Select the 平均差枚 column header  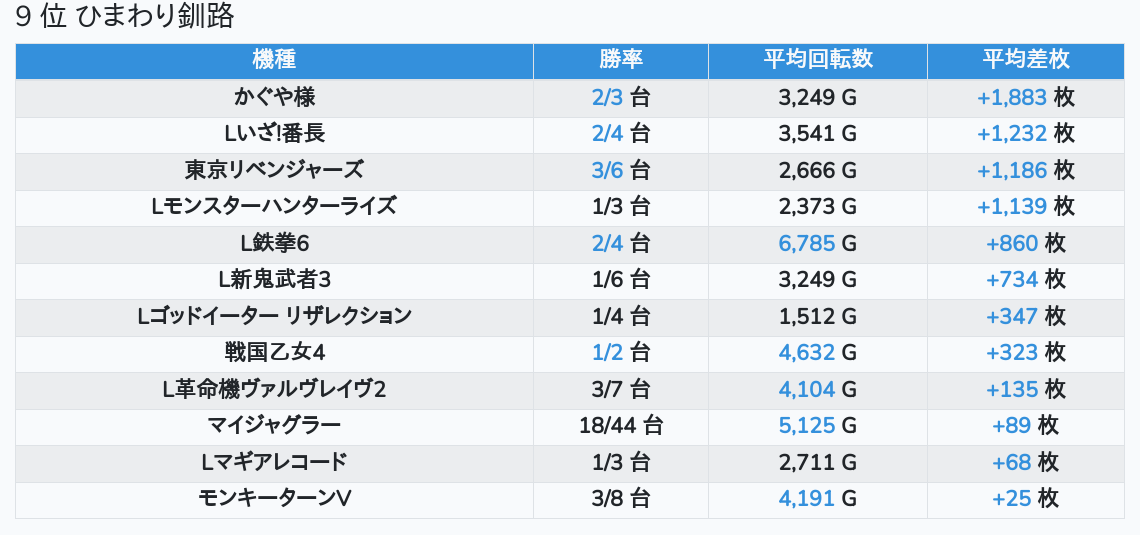click(1025, 60)
